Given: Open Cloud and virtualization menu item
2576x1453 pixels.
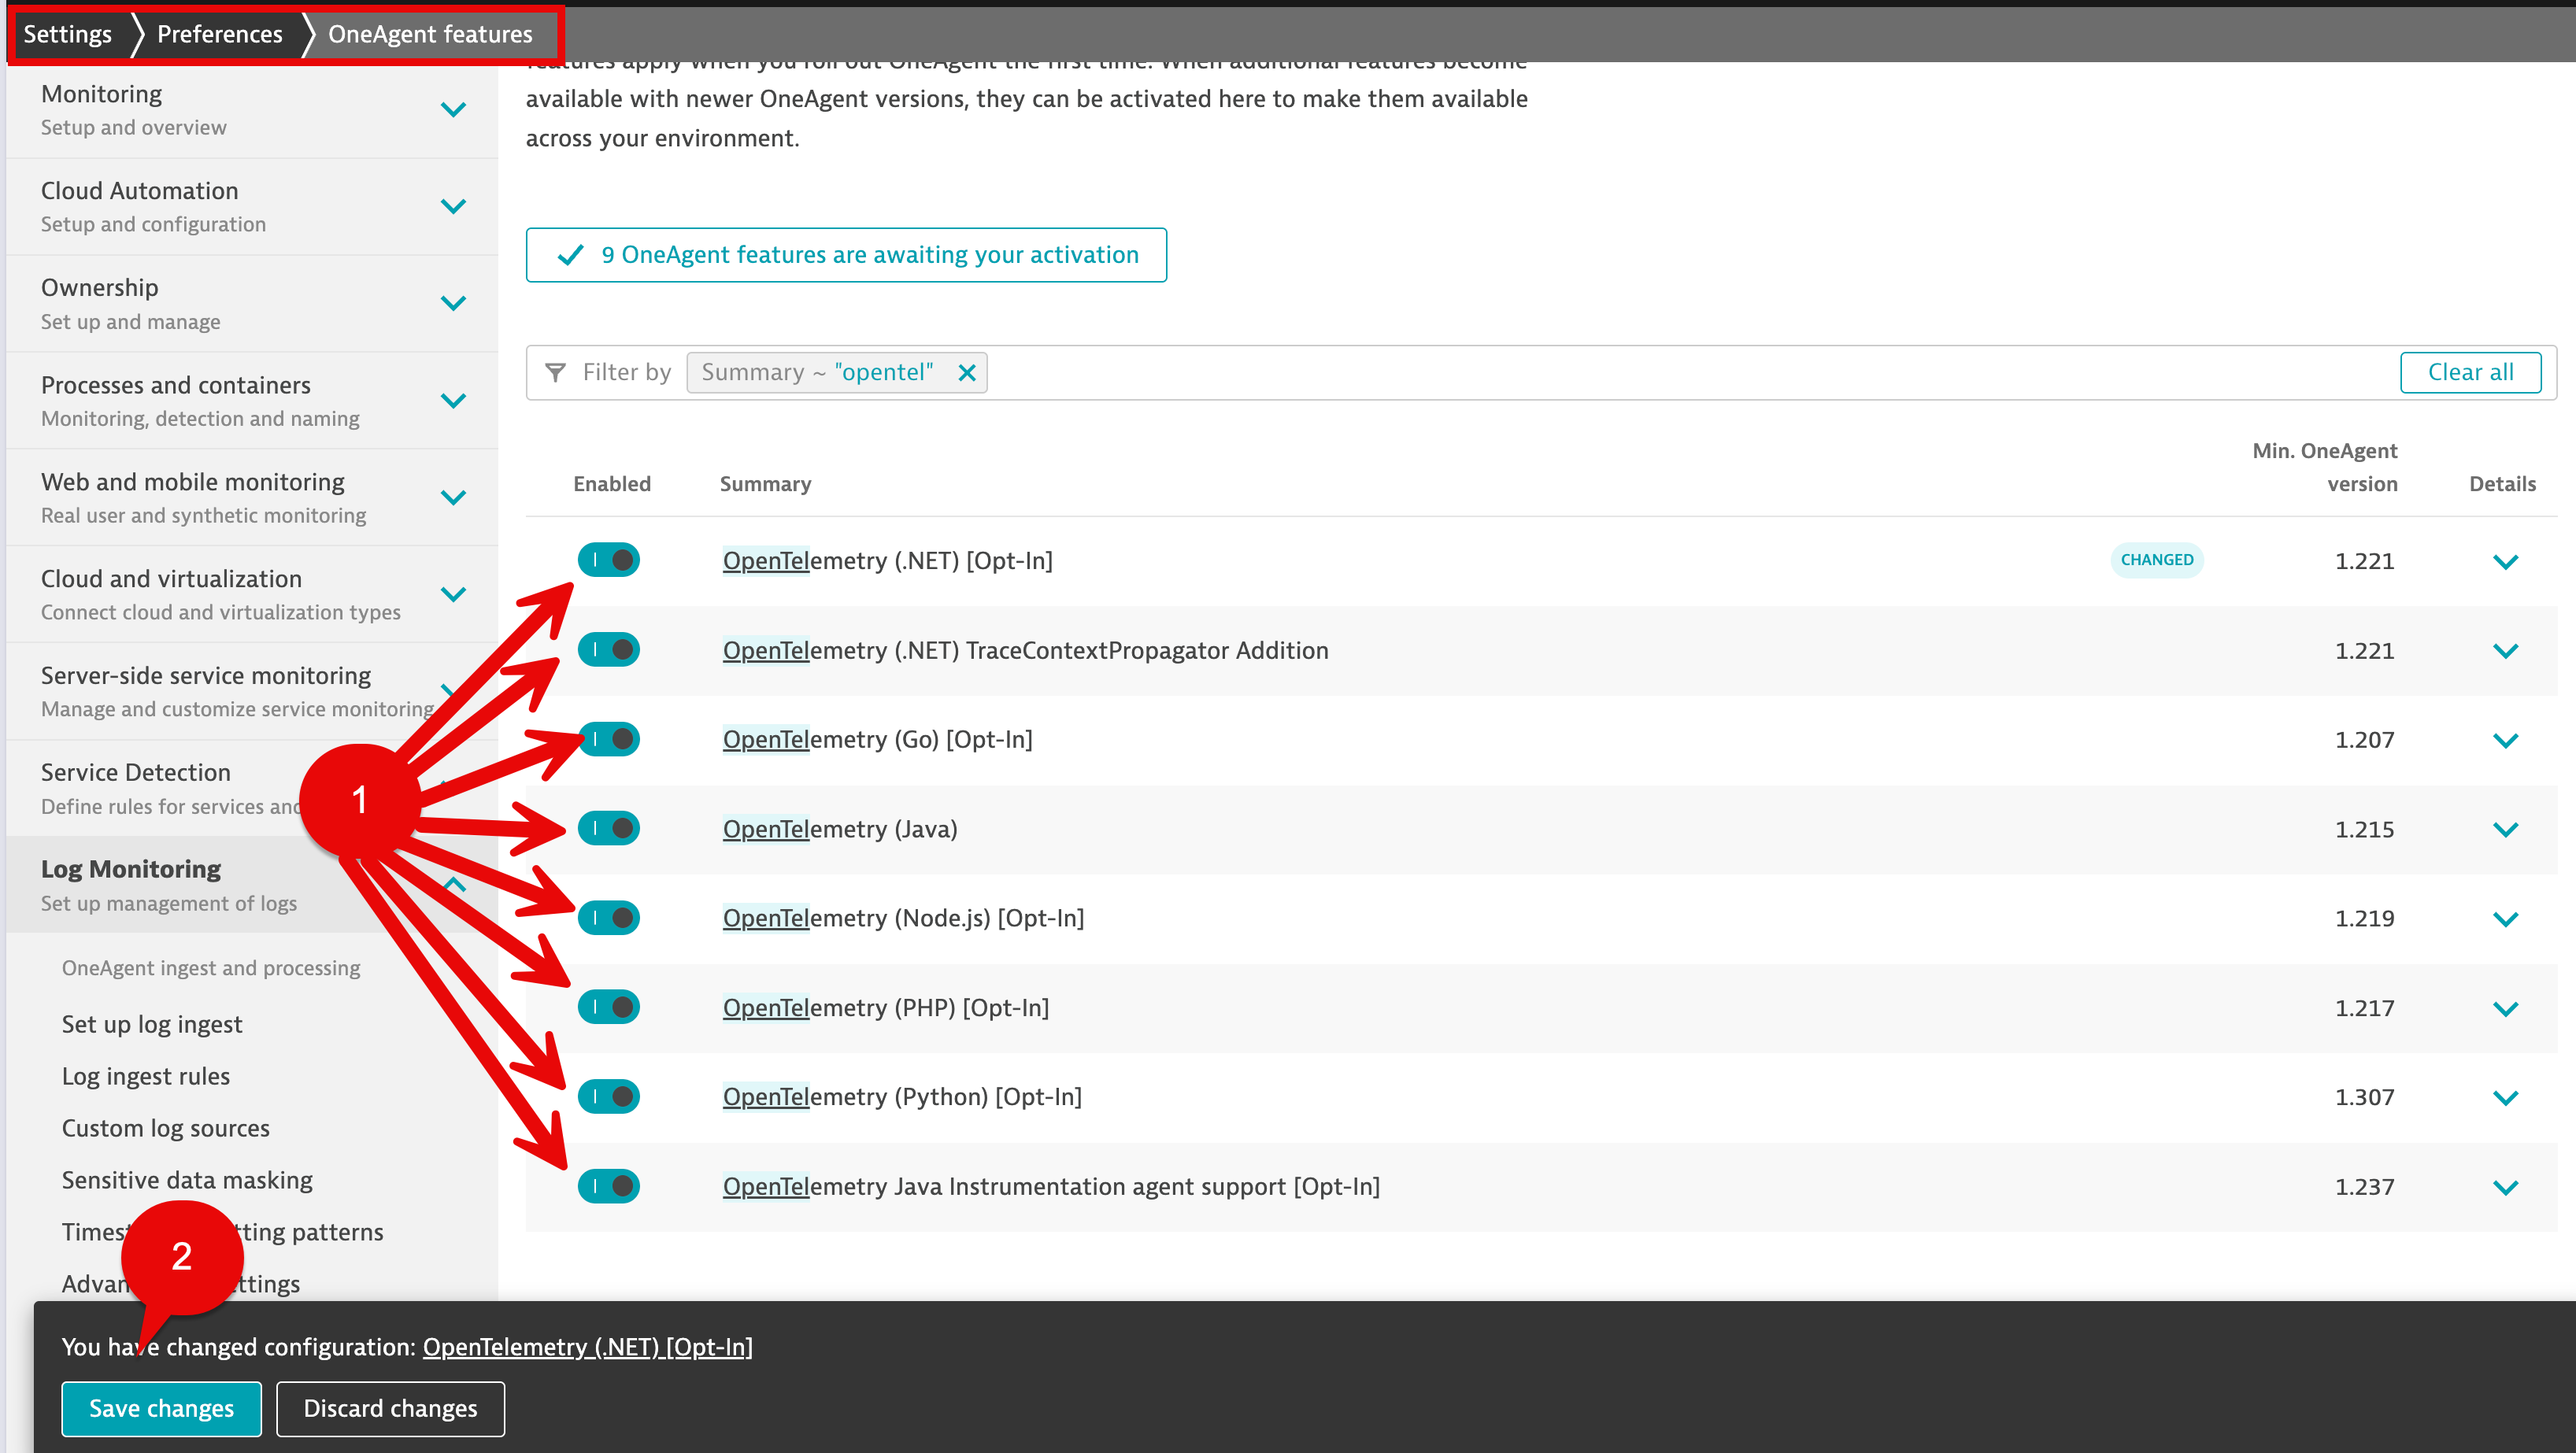Looking at the screenshot, I should tap(252, 595).
